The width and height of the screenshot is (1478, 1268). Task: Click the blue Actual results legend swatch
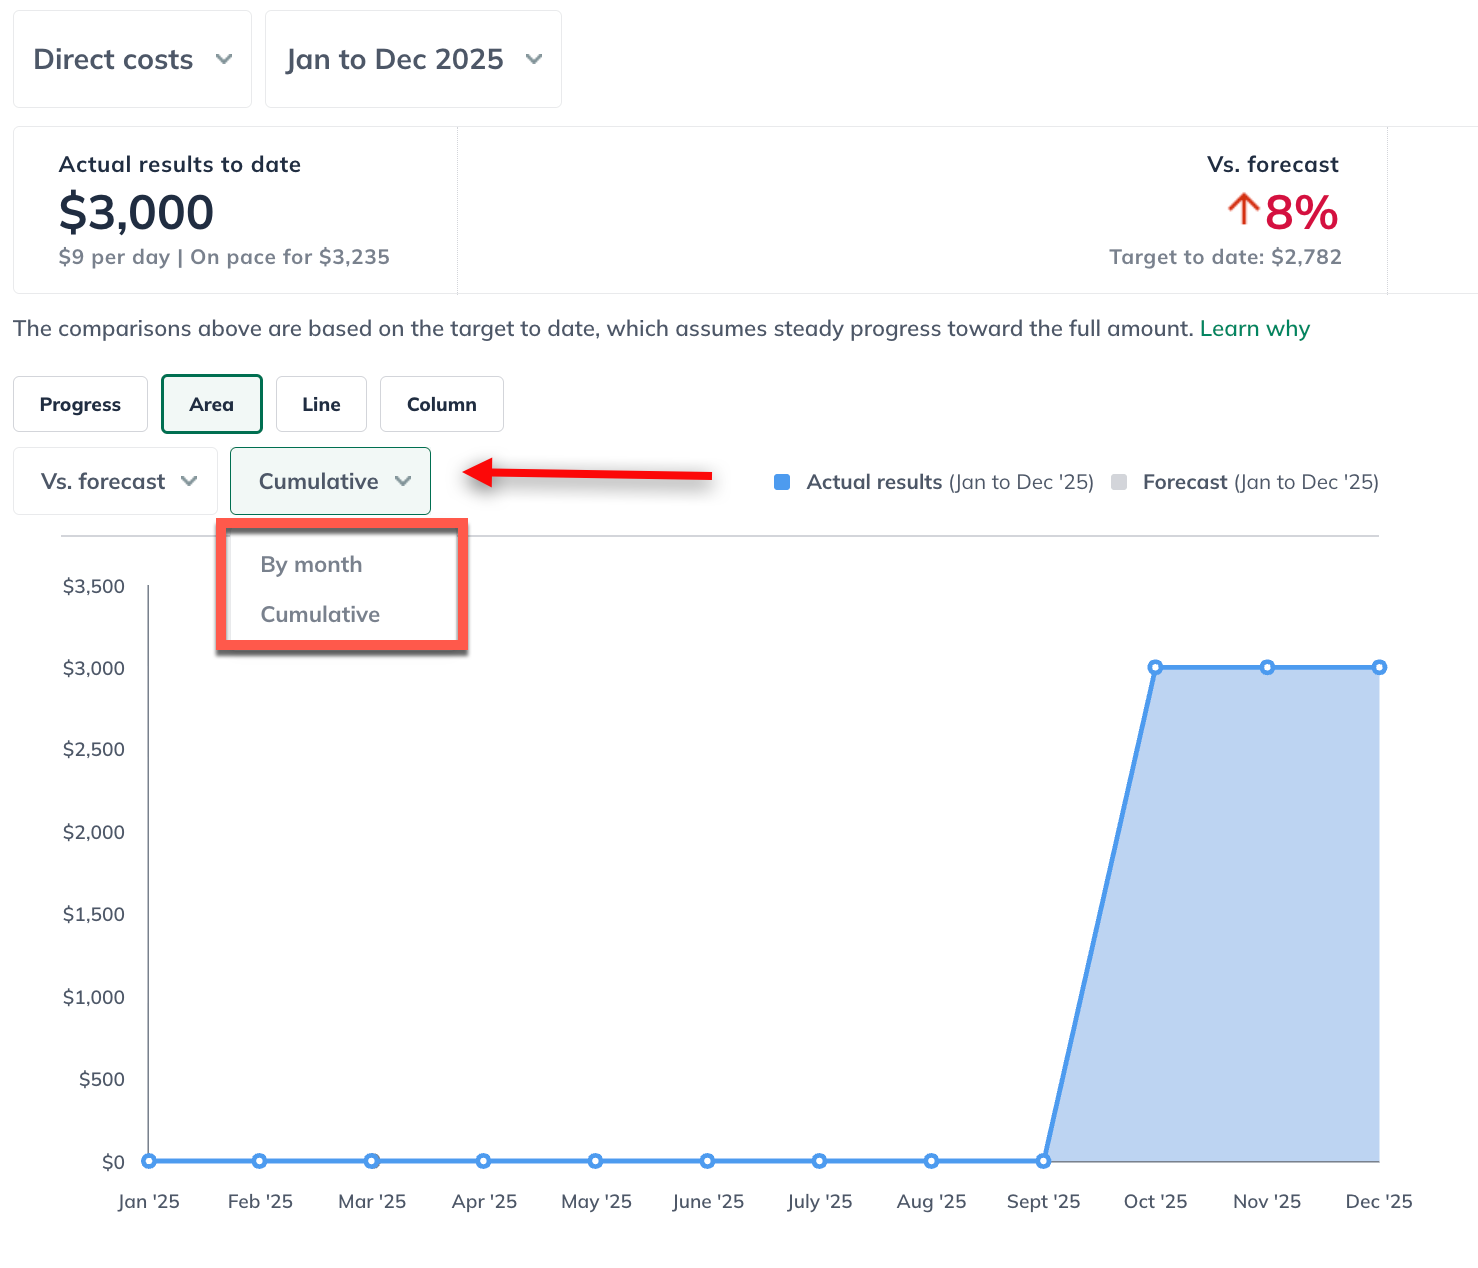click(783, 483)
